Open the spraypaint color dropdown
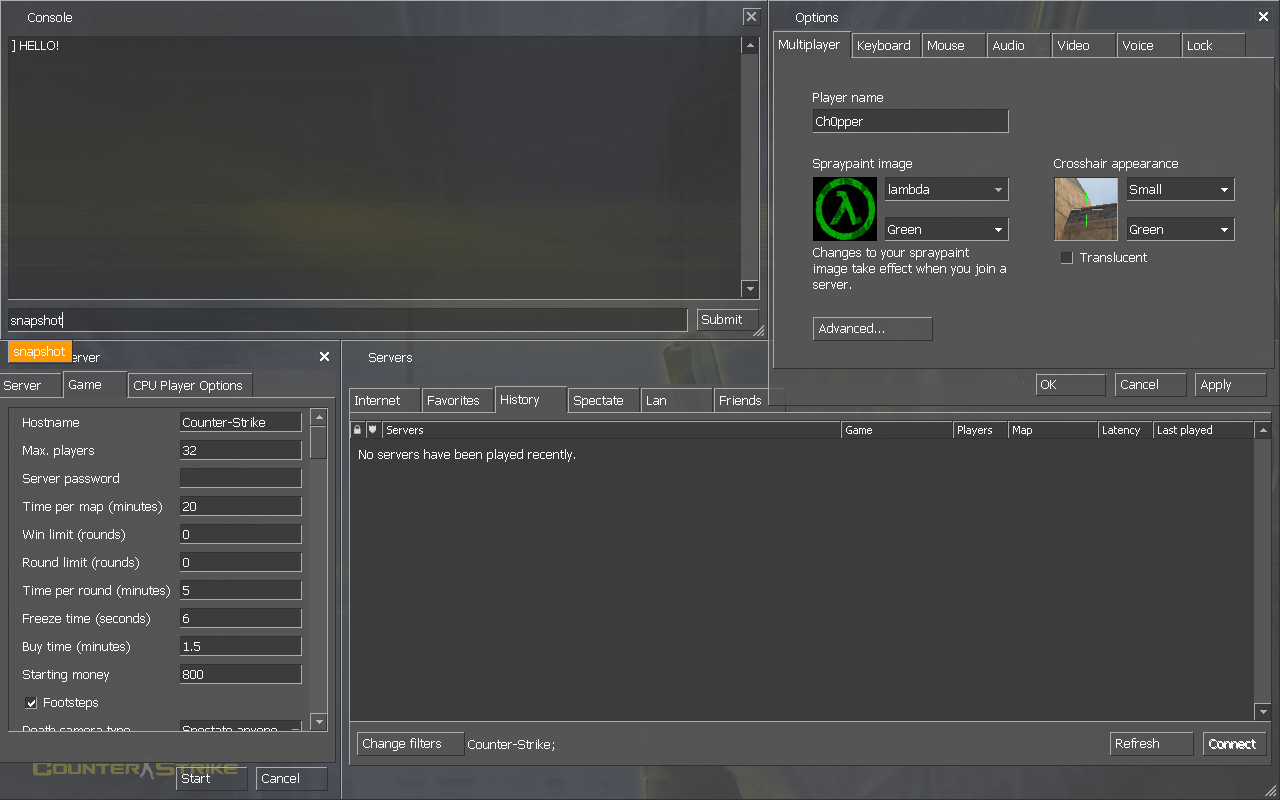 945,229
